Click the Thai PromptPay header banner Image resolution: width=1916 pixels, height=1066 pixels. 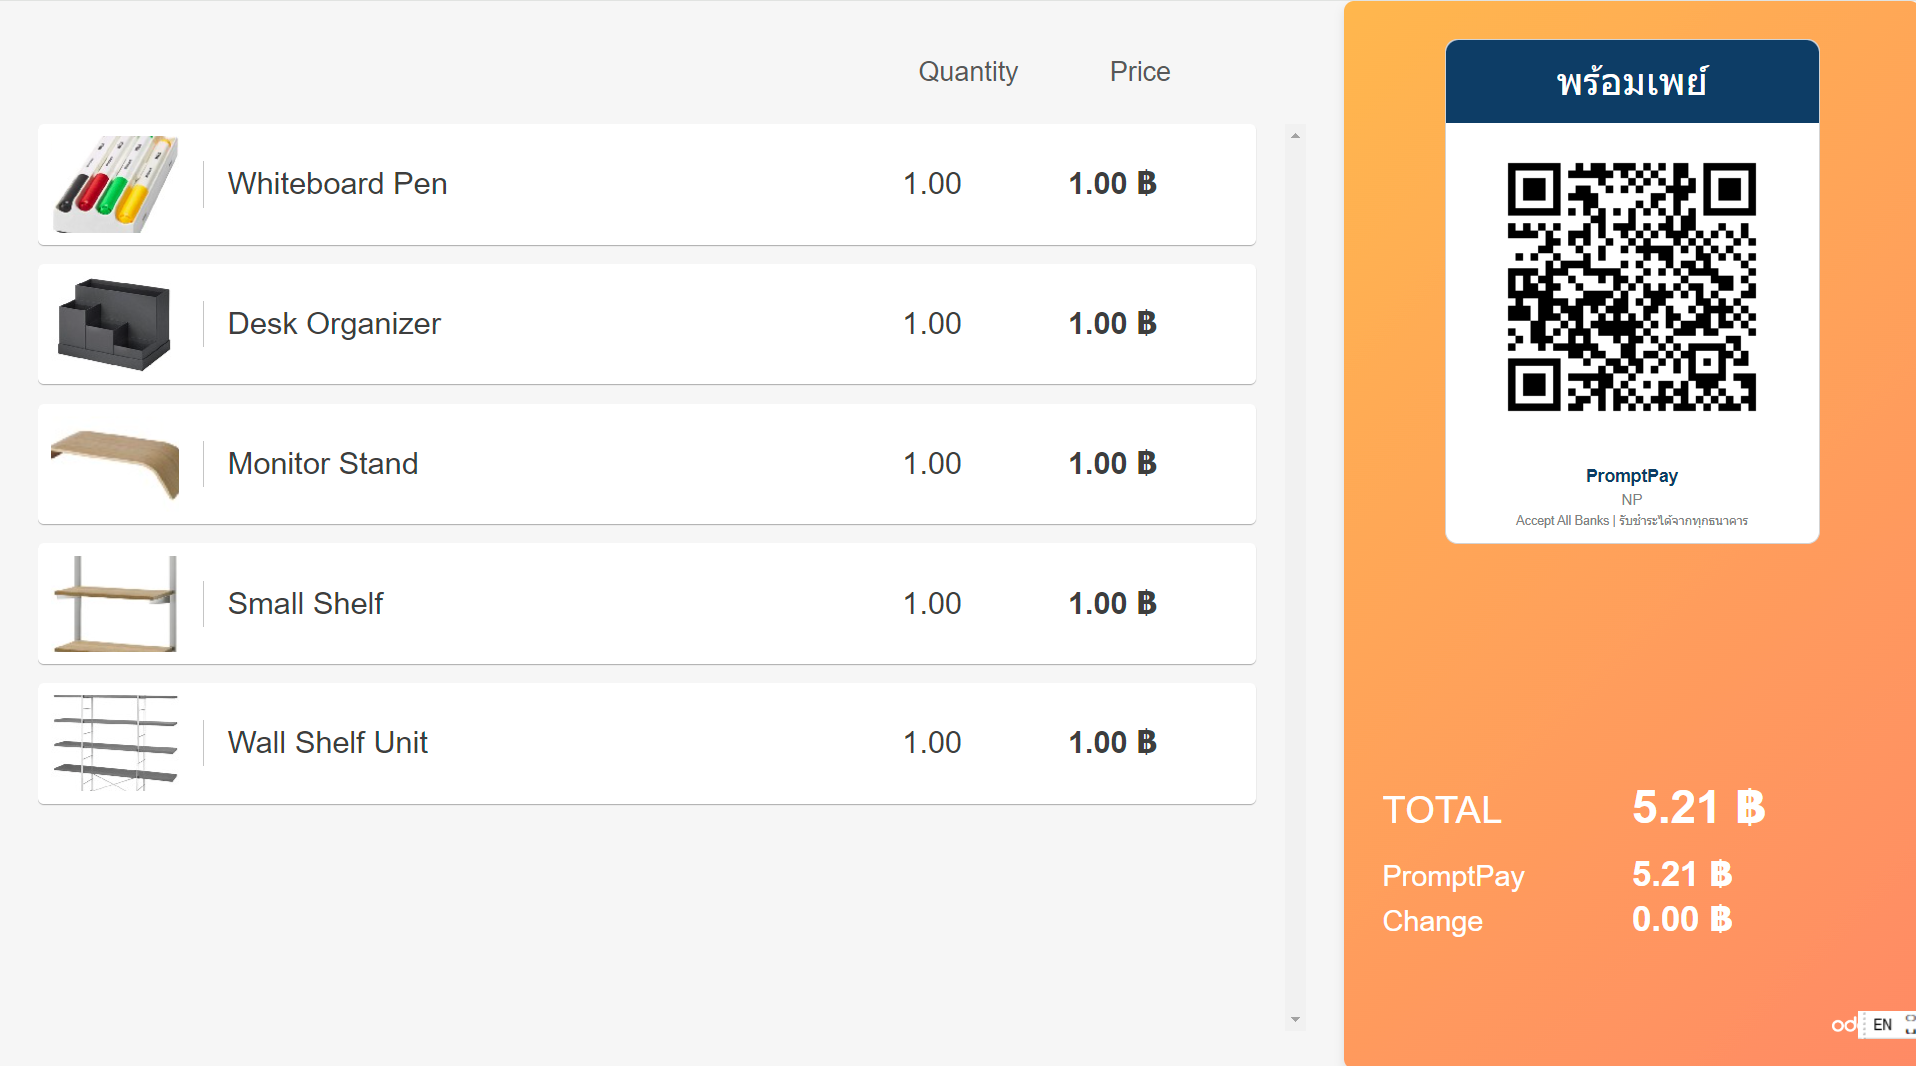pos(1632,82)
